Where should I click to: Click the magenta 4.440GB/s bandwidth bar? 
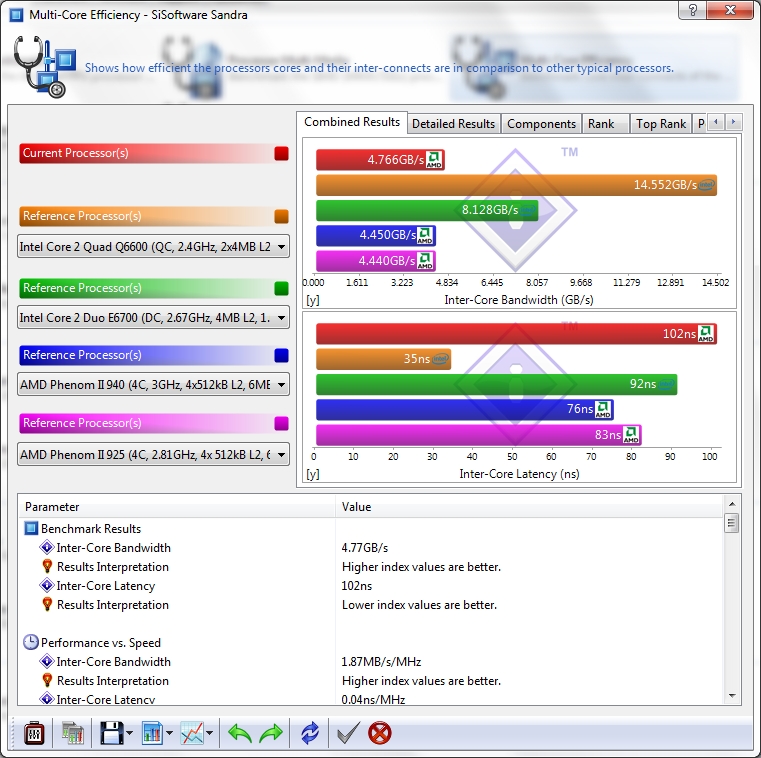click(x=376, y=261)
